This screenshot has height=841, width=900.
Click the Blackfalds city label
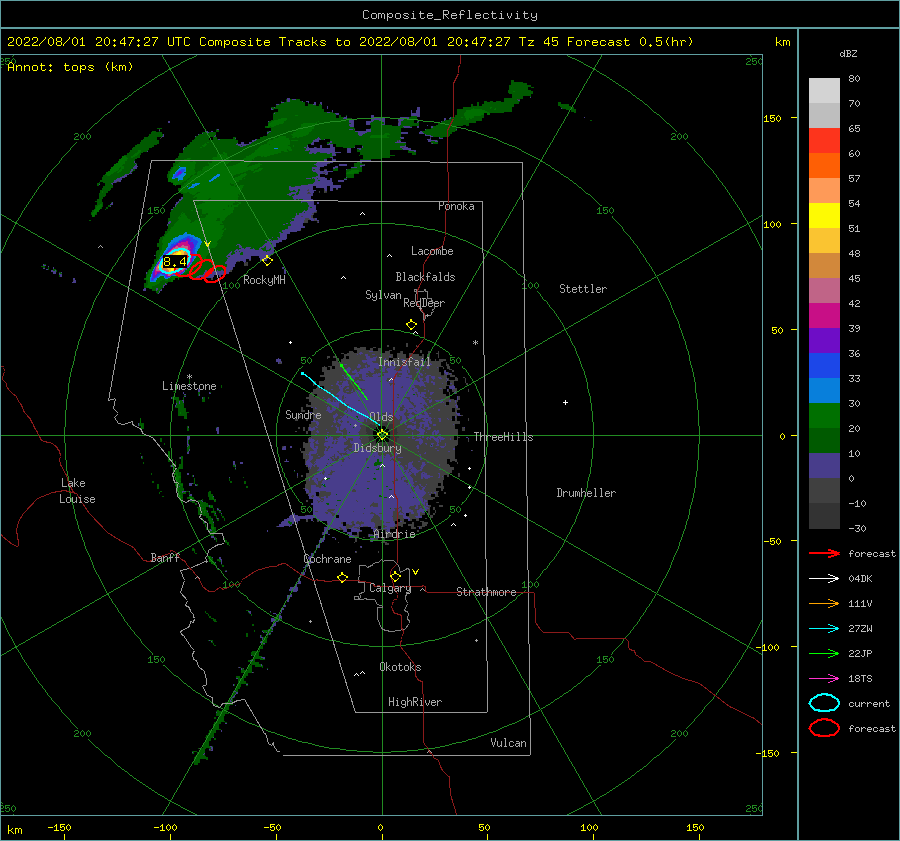425,277
